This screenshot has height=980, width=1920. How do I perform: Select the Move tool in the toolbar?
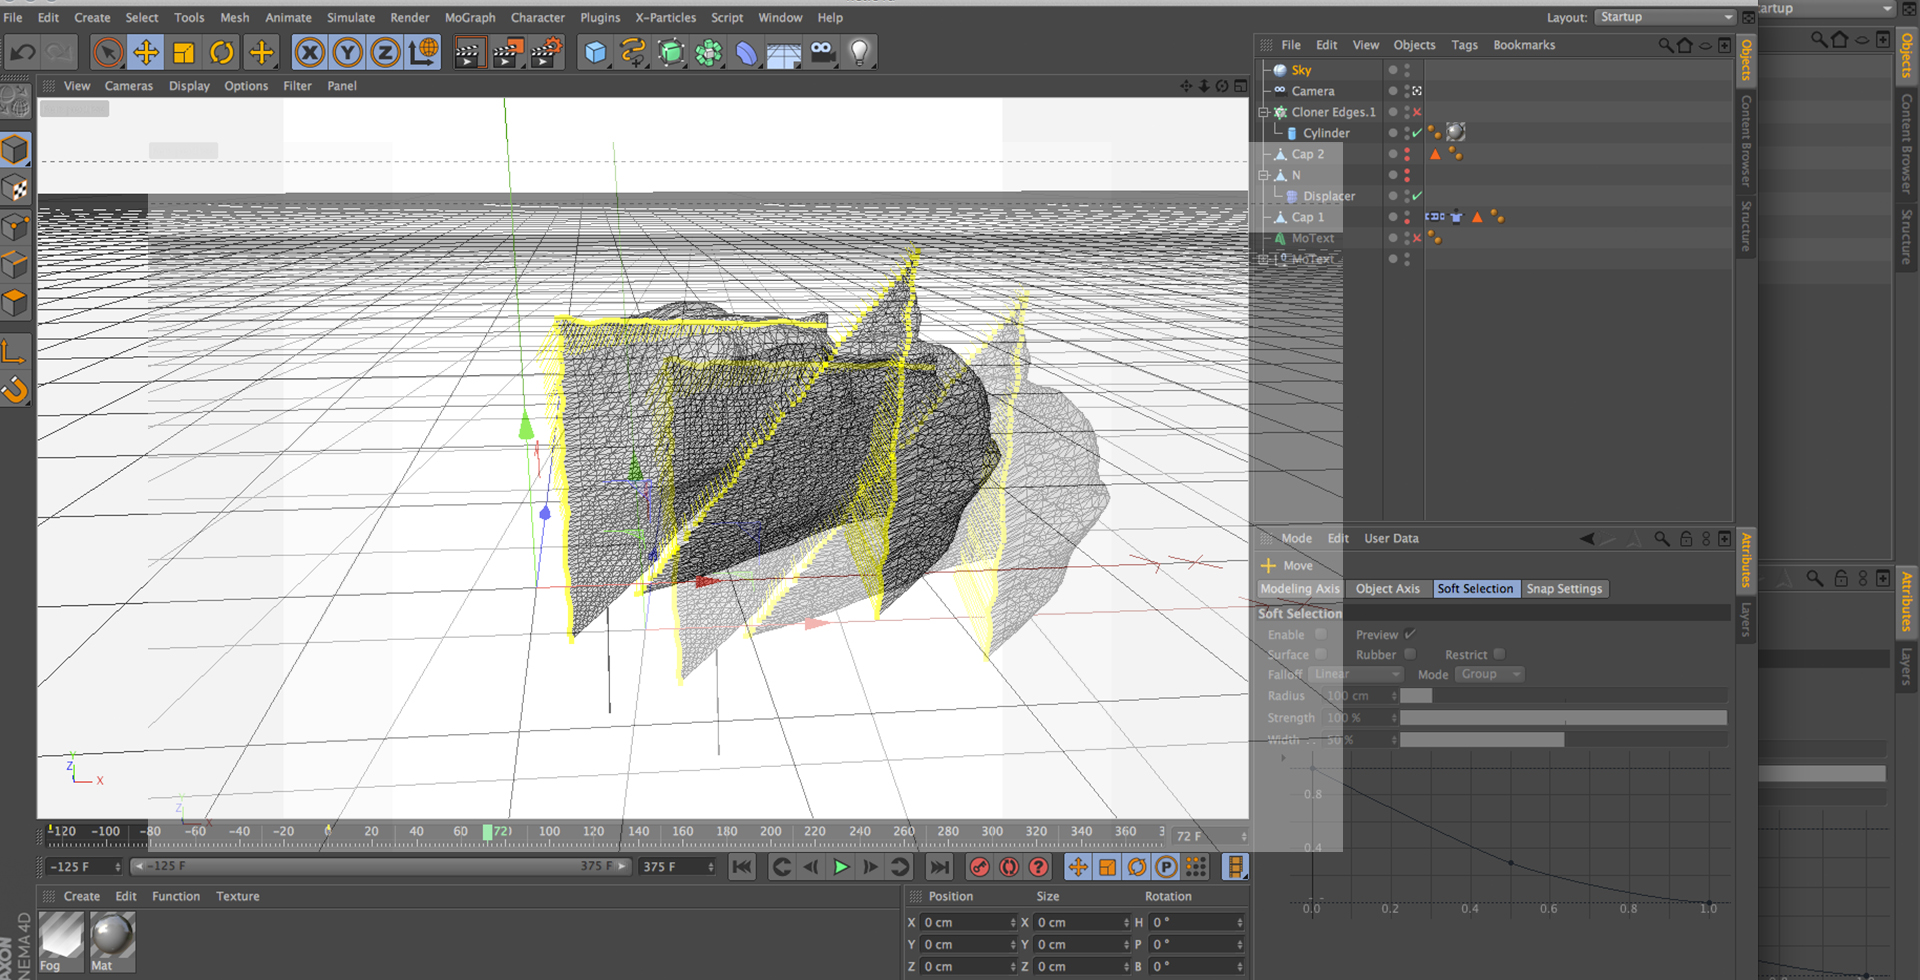(146, 52)
